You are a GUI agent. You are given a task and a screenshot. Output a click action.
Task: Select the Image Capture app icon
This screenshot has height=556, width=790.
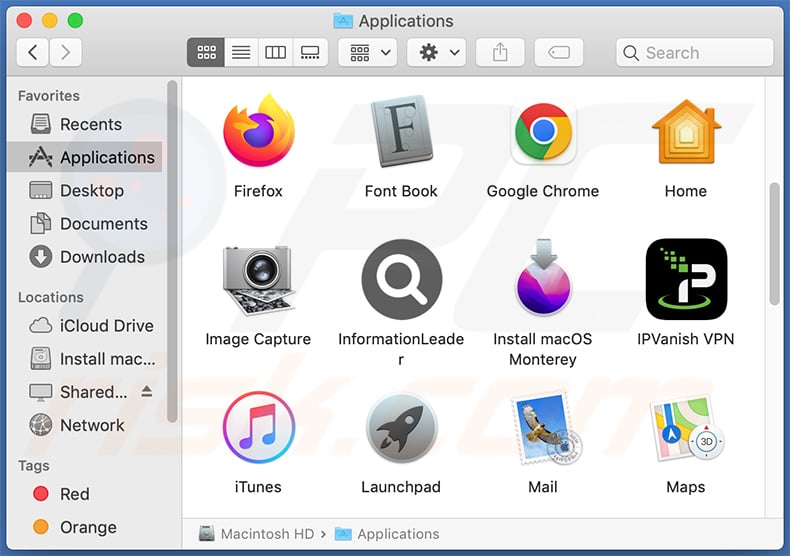point(258,280)
